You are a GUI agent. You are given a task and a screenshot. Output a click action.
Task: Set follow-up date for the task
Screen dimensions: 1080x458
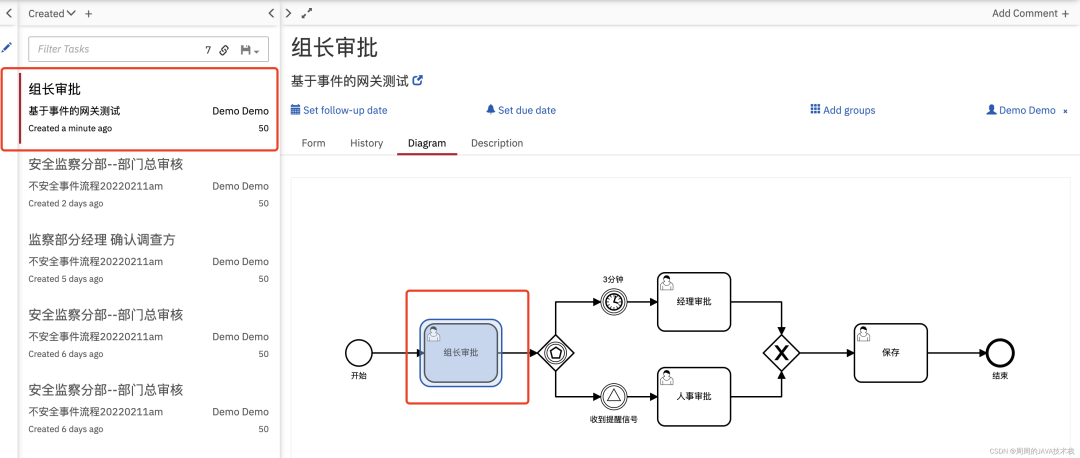pos(339,110)
